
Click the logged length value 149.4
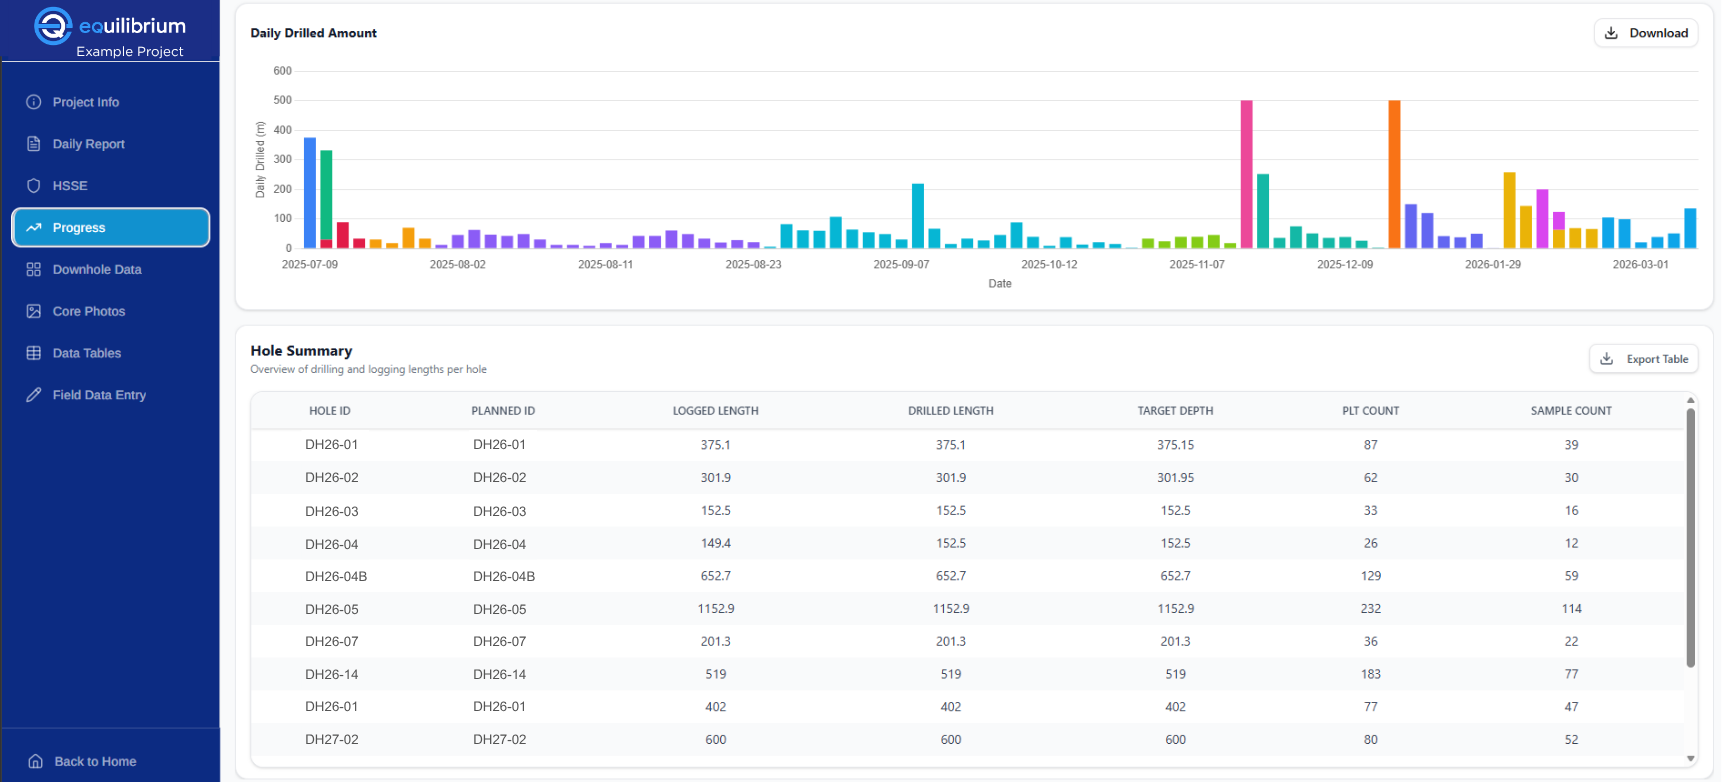point(716,543)
